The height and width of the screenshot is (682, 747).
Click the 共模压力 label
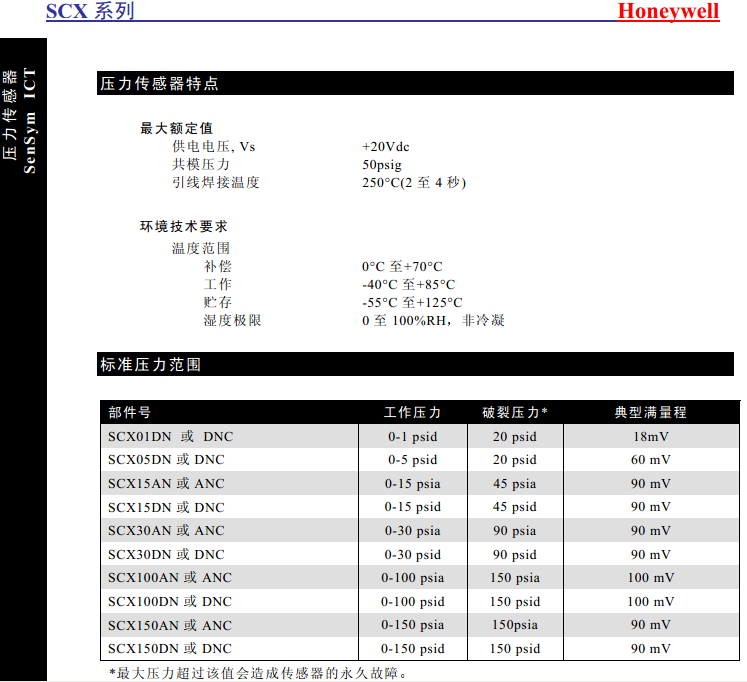(201, 164)
